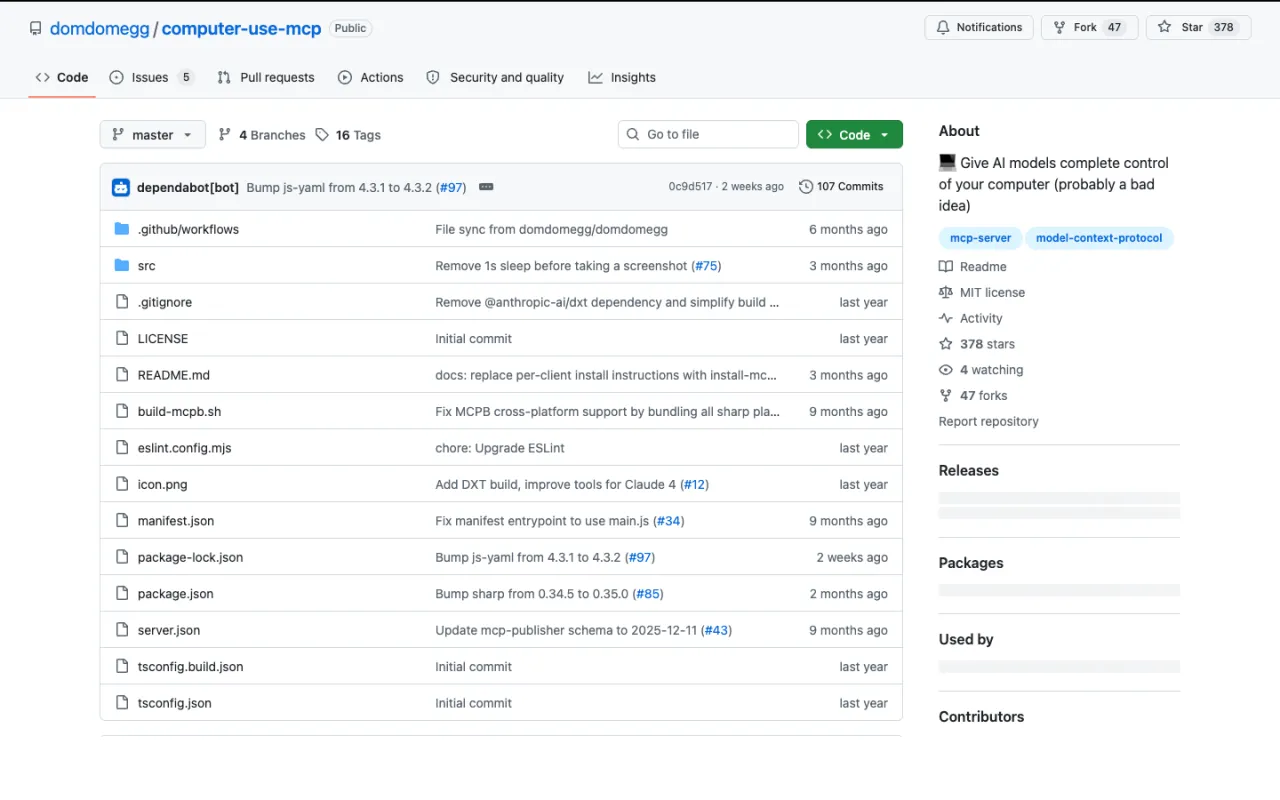This screenshot has width=1280, height=800.
Task: Expand commit message details ellipsis
Action: pyautogui.click(x=486, y=187)
